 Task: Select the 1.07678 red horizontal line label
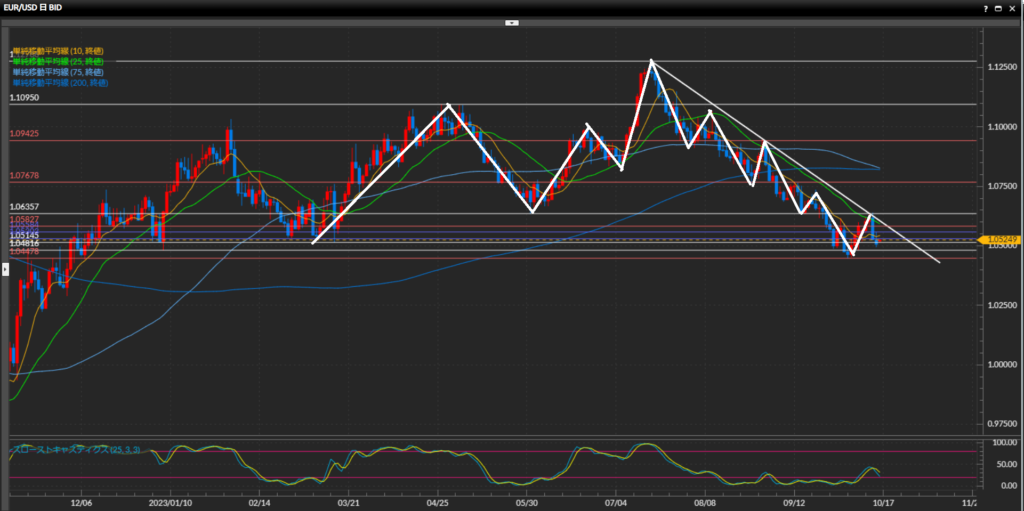(x=24, y=175)
